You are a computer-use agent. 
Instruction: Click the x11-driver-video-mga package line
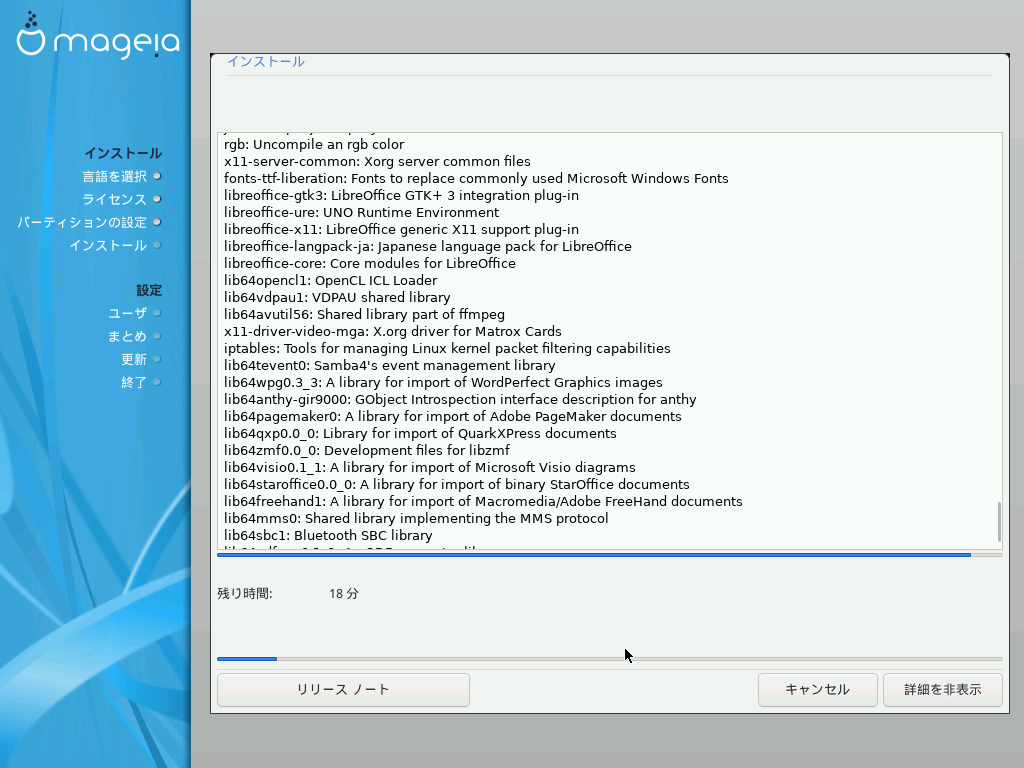pos(392,331)
